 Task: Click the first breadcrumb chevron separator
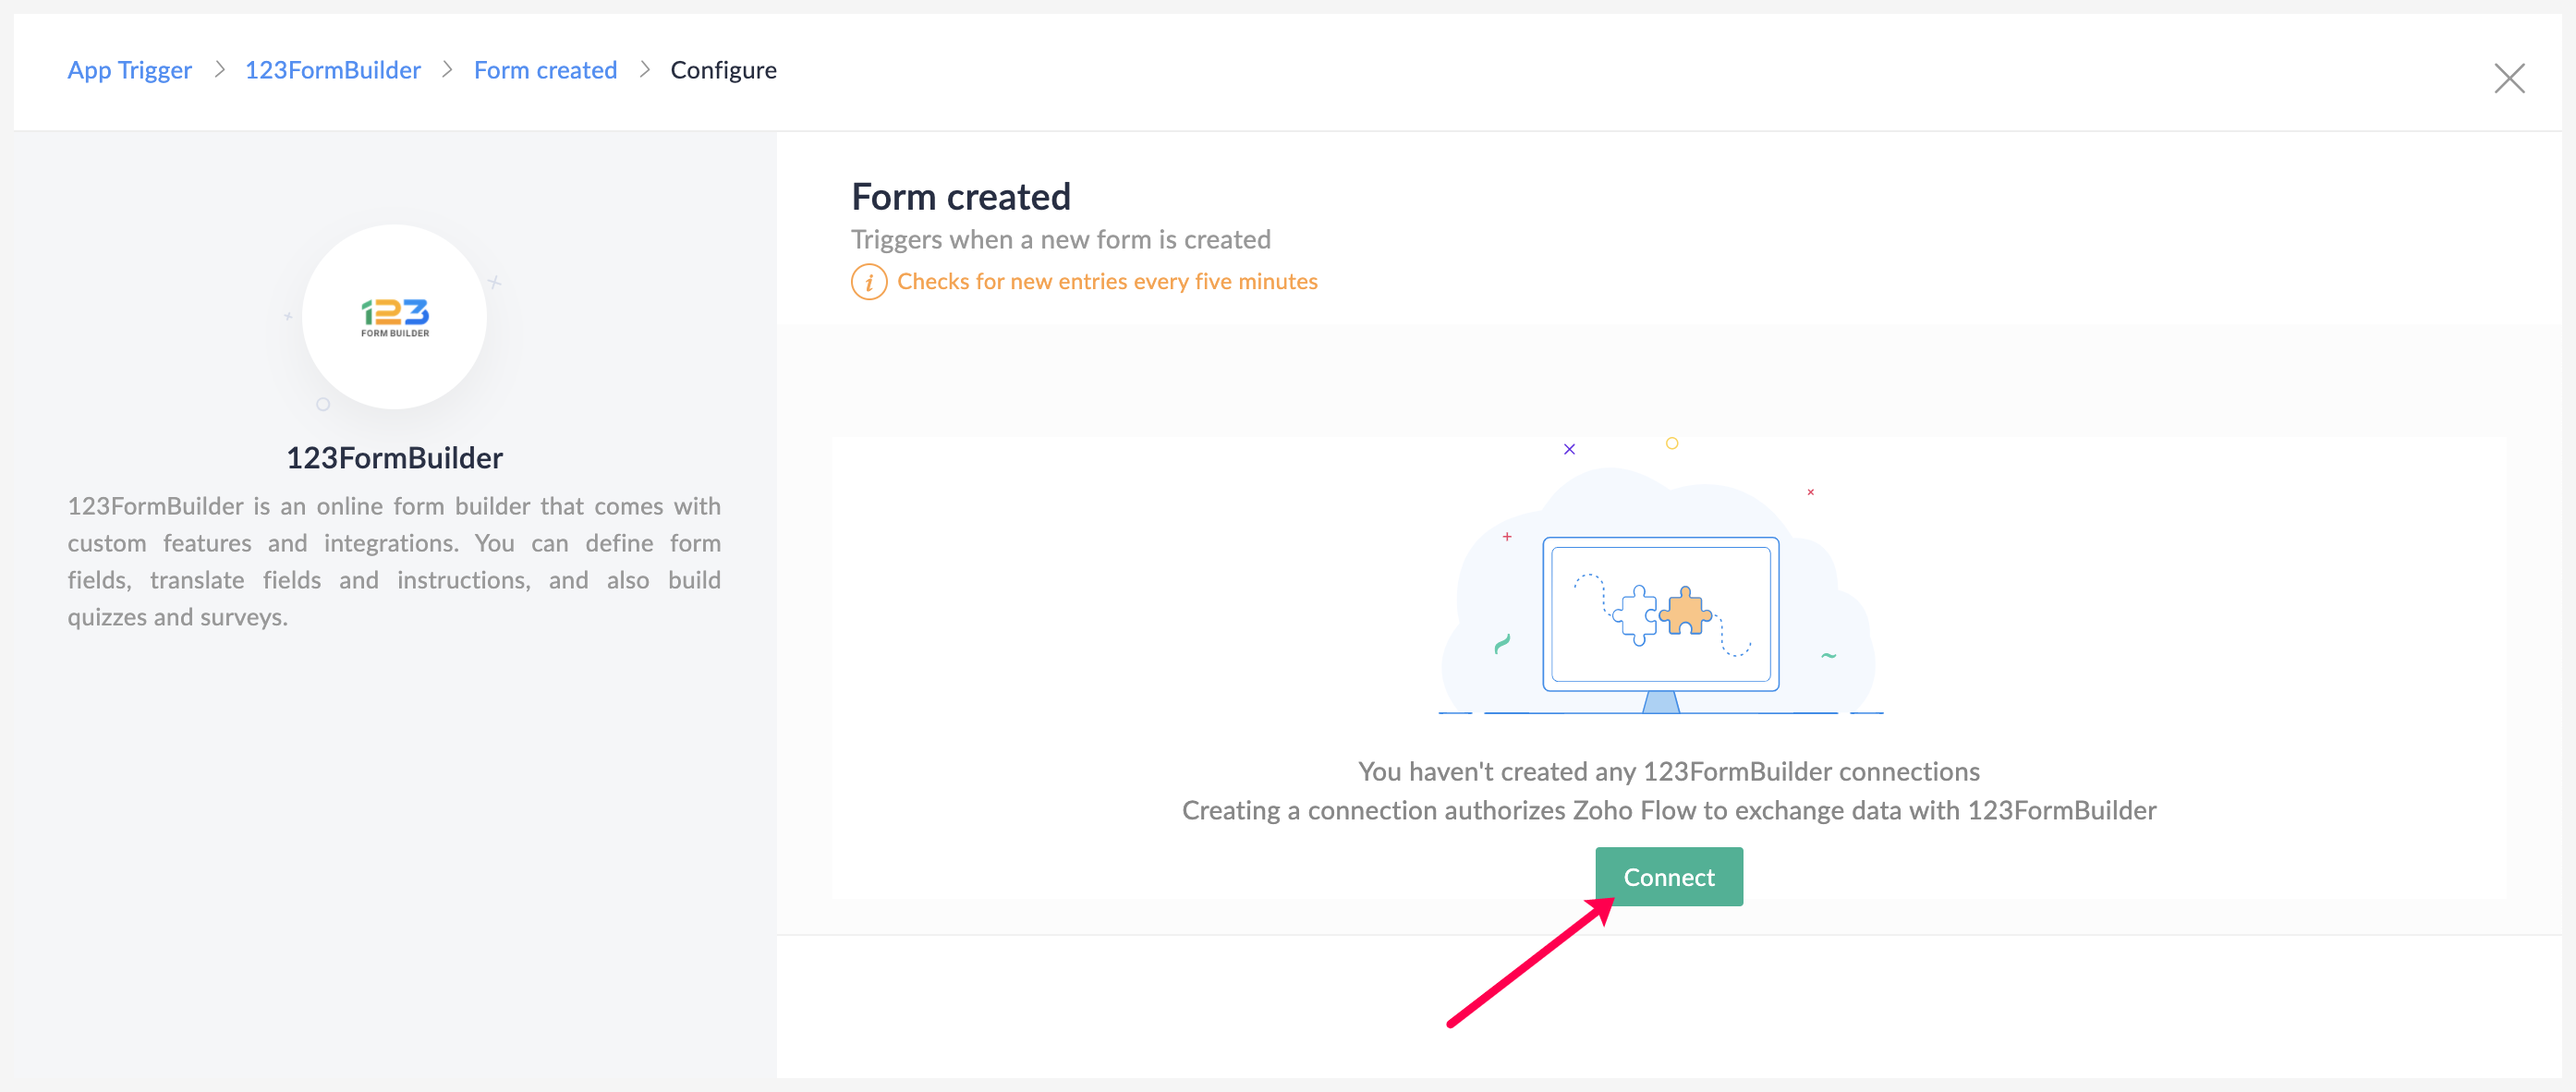[219, 70]
